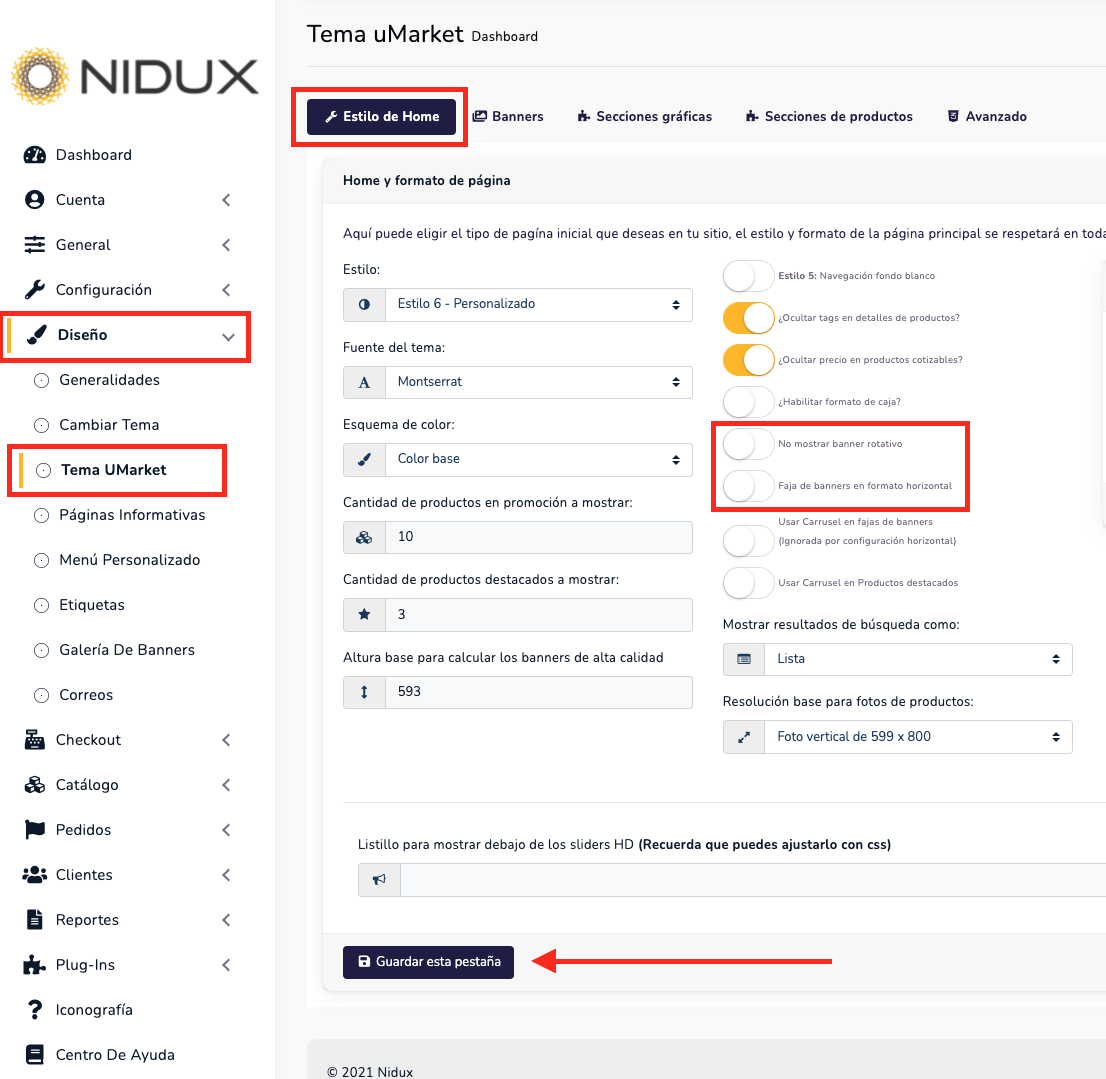The image size is (1106, 1079).
Task: Click the productos destacados quantity field
Action: click(x=539, y=614)
